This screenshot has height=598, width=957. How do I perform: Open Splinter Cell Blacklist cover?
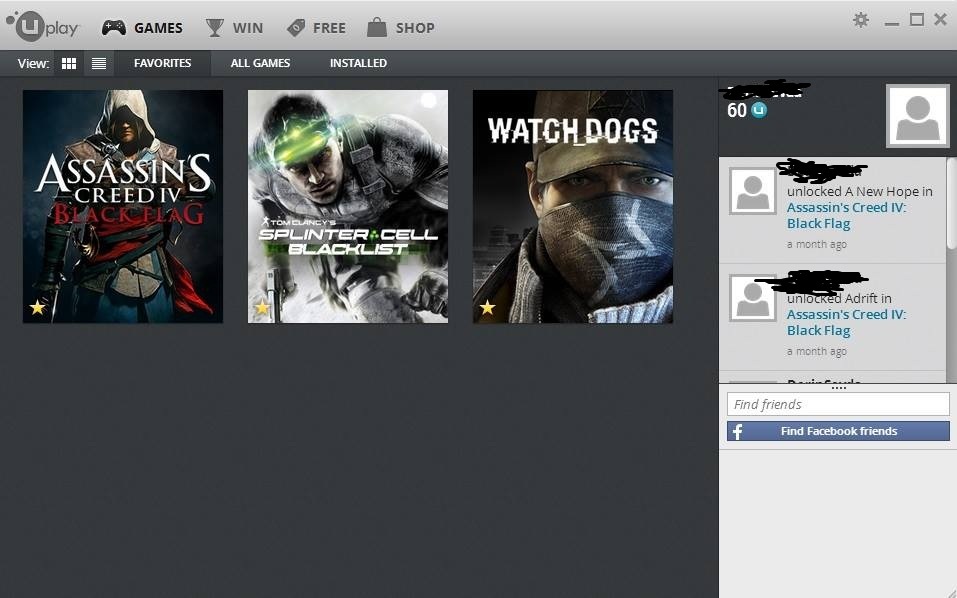tap(348, 206)
